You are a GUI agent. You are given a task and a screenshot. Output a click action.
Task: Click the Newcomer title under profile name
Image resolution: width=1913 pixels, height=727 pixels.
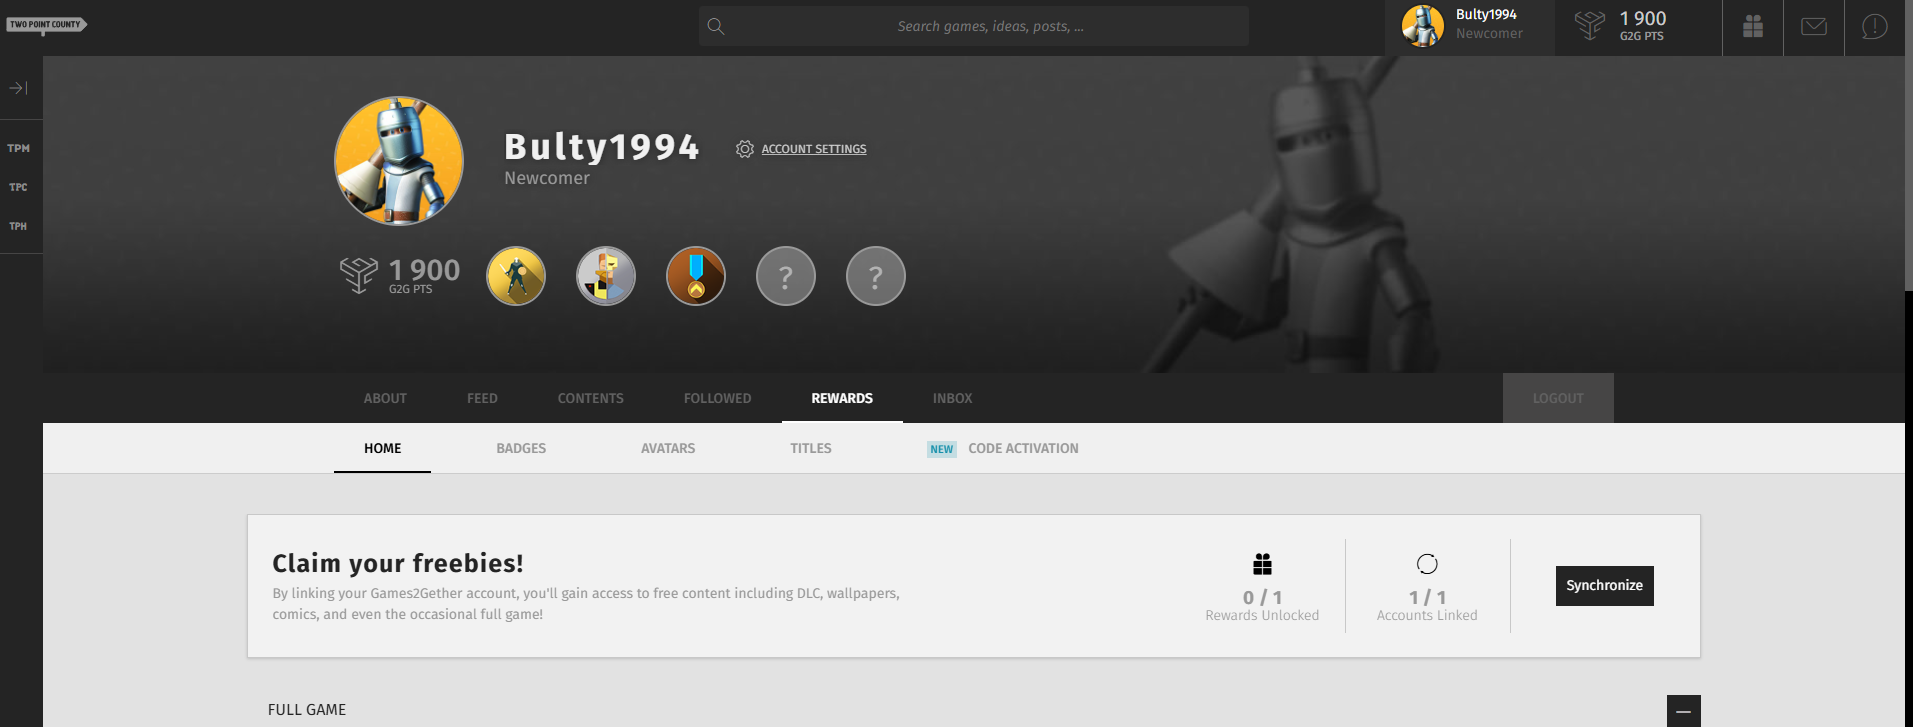pos(547,178)
